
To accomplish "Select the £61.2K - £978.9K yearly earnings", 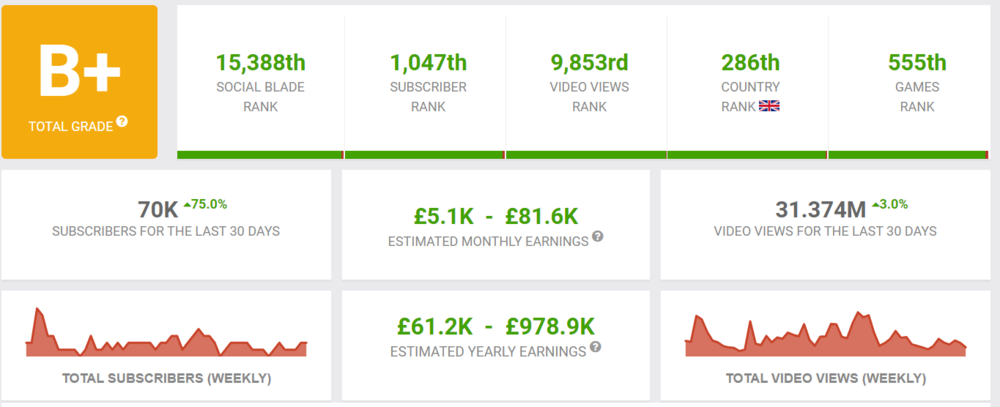I will point(496,326).
